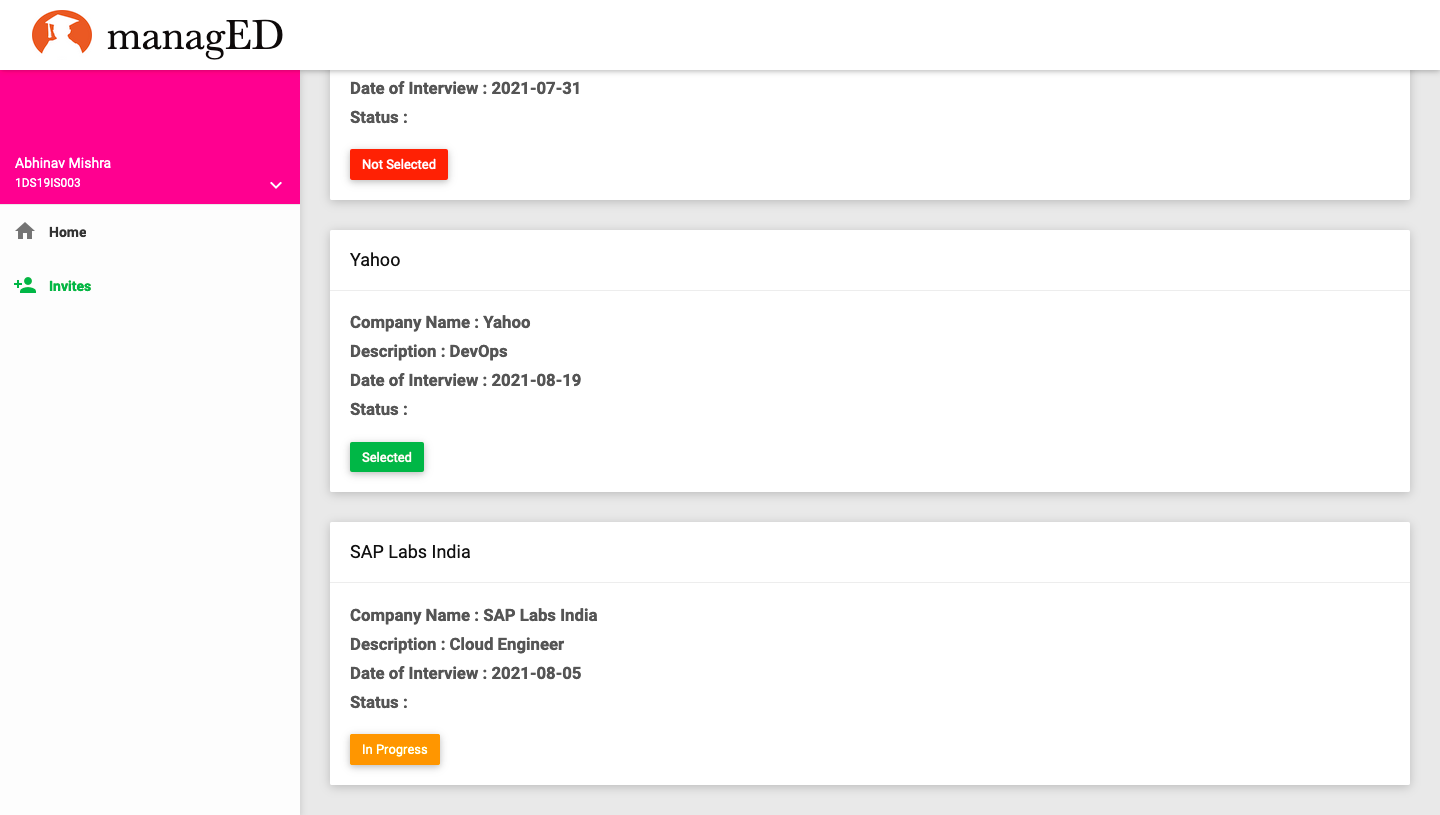Select the interview date 2021-08-05 line
The width and height of the screenshot is (1440, 815).
click(x=465, y=673)
